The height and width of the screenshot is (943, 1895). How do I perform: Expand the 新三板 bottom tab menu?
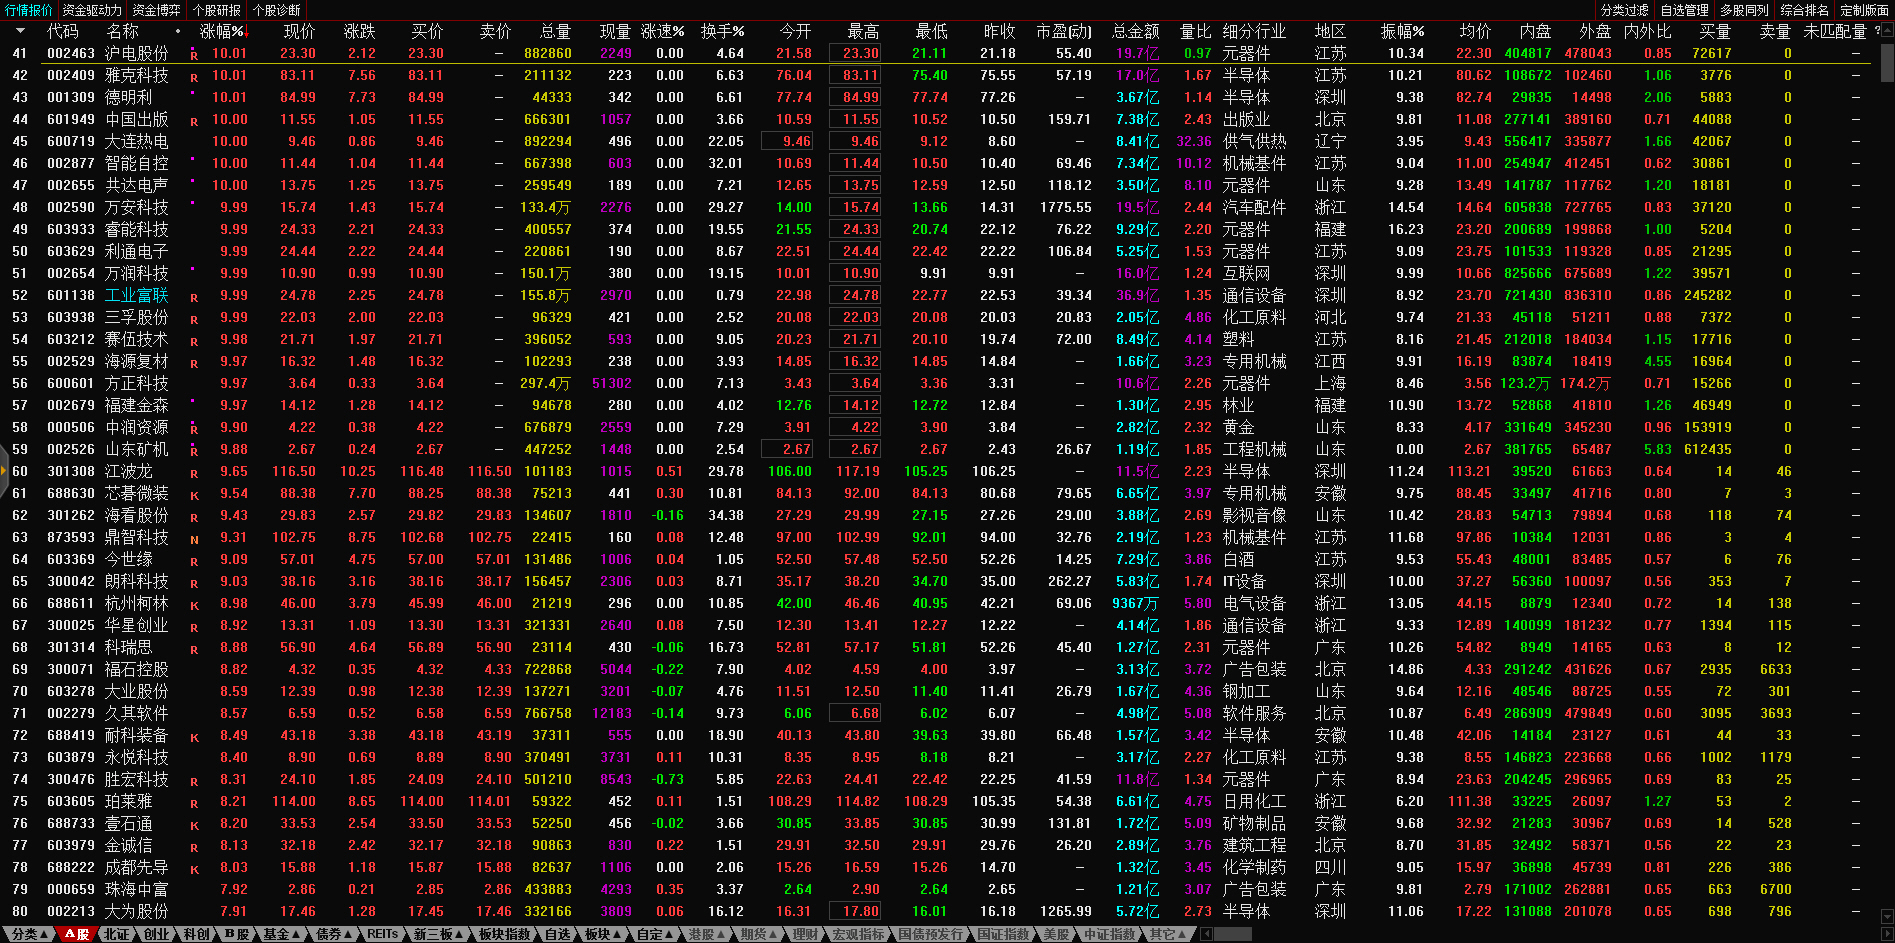coord(438,934)
